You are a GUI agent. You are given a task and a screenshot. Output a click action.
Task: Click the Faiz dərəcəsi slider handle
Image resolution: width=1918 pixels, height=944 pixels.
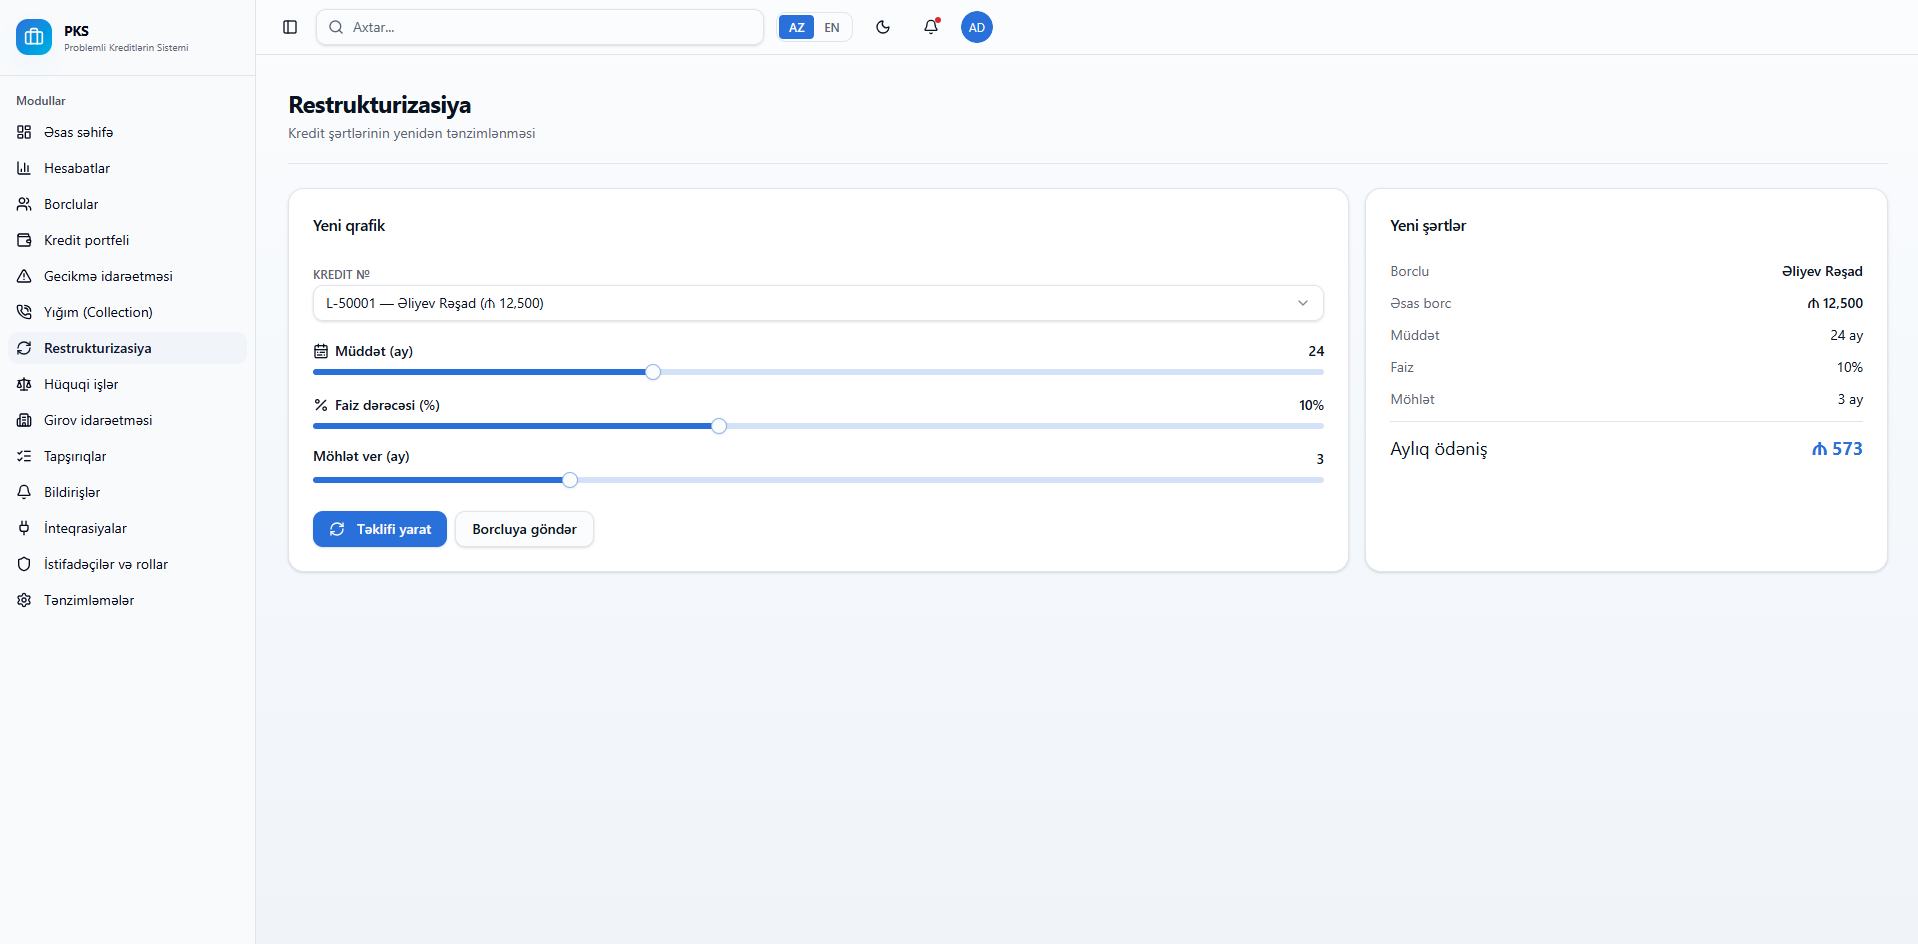coord(719,426)
